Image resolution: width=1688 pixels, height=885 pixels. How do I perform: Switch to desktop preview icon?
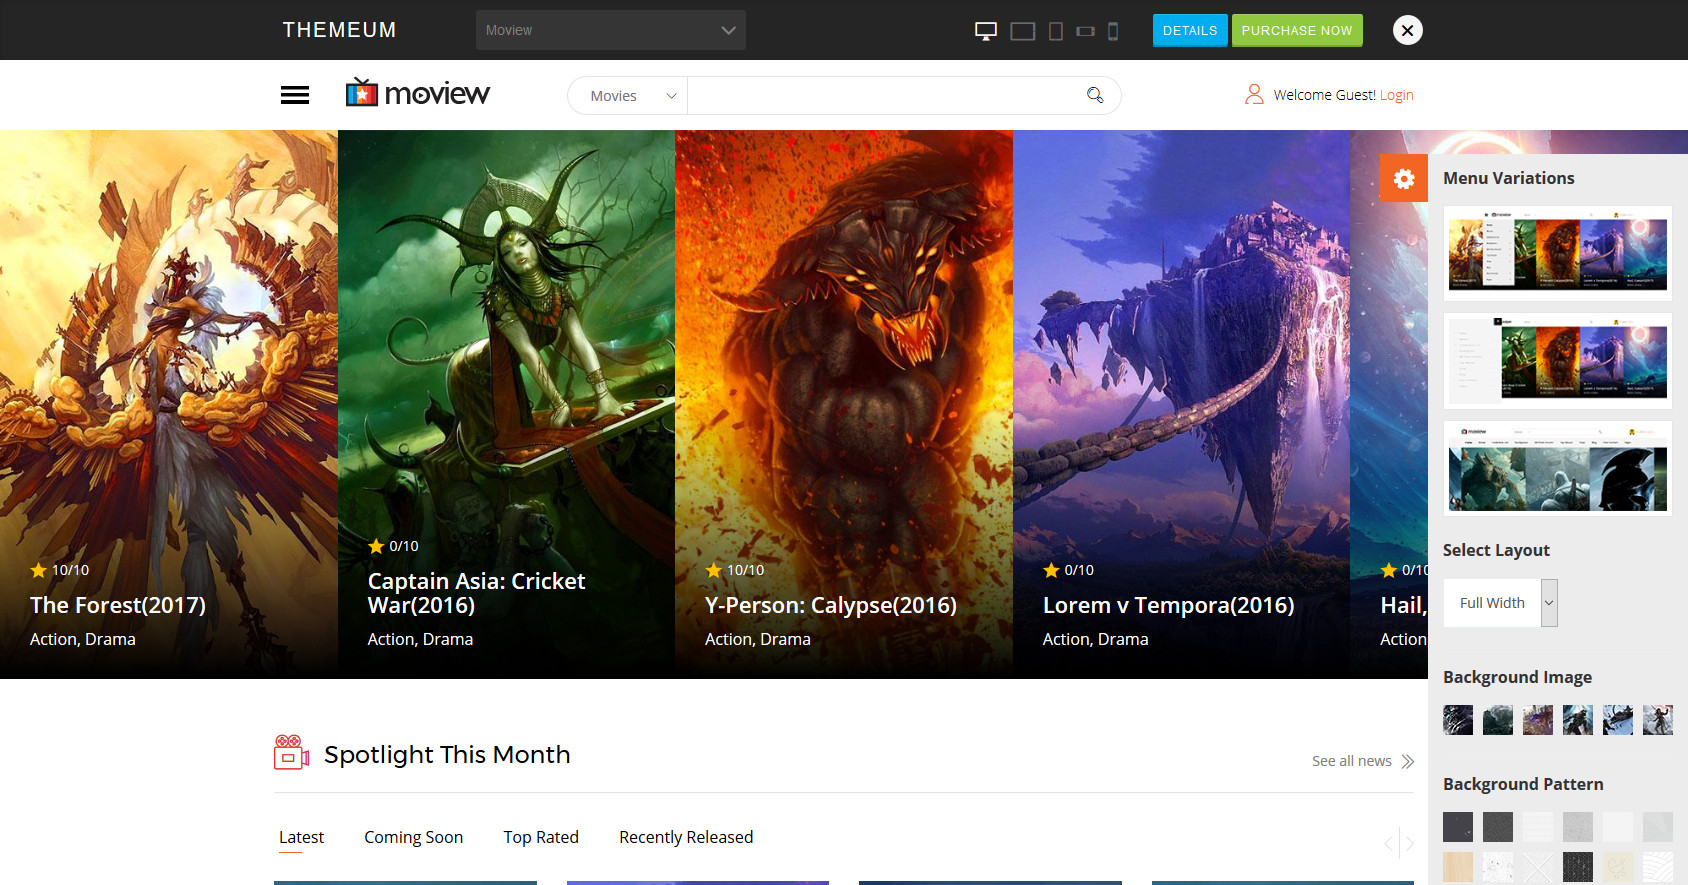pyautogui.click(x=986, y=31)
